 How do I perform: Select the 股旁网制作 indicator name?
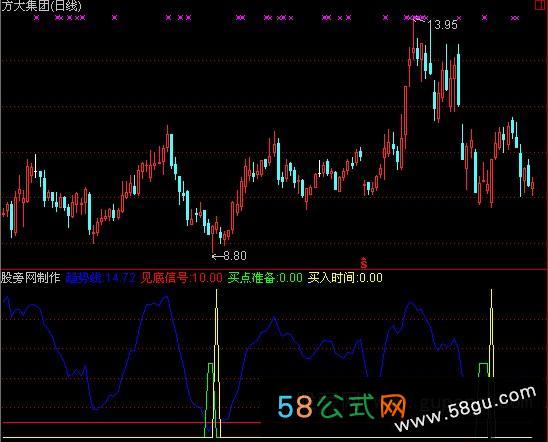point(31,278)
